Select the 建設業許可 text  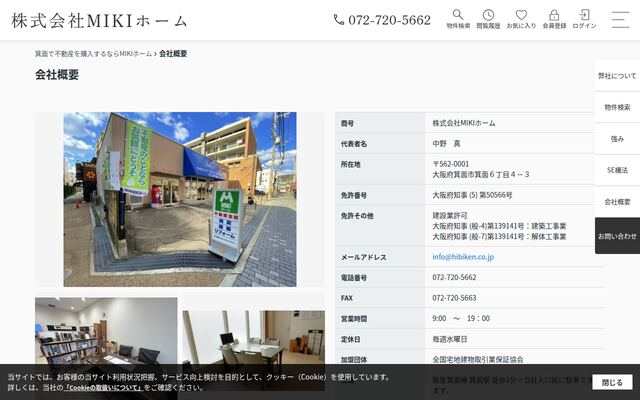click(450, 216)
